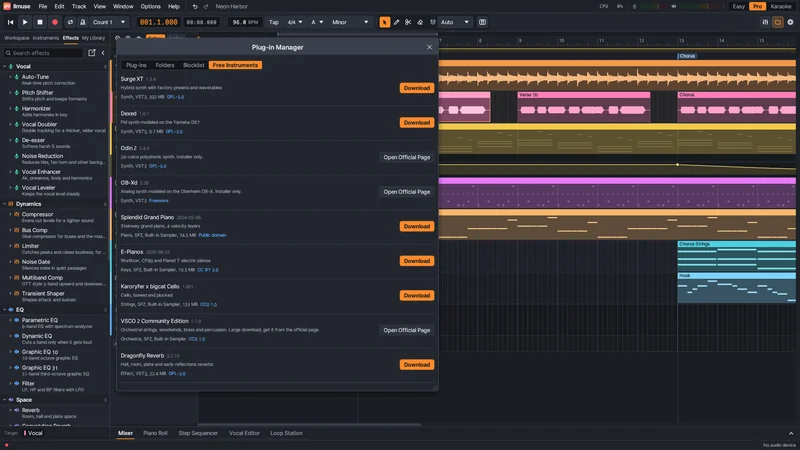Switch to Blocklist tab in Plug-in Manager
The image size is (800, 450).
pyautogui.click(x=193, y=65)
